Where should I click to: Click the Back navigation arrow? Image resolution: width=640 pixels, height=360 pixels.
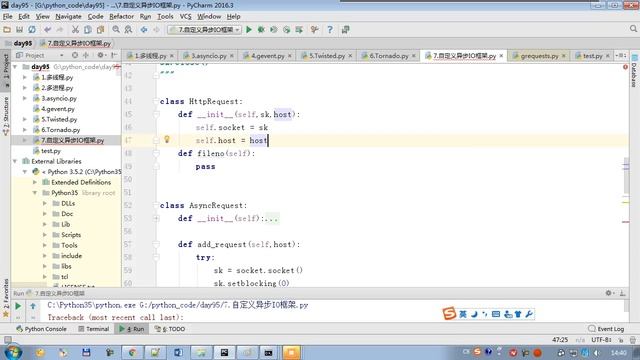(144, 30)
